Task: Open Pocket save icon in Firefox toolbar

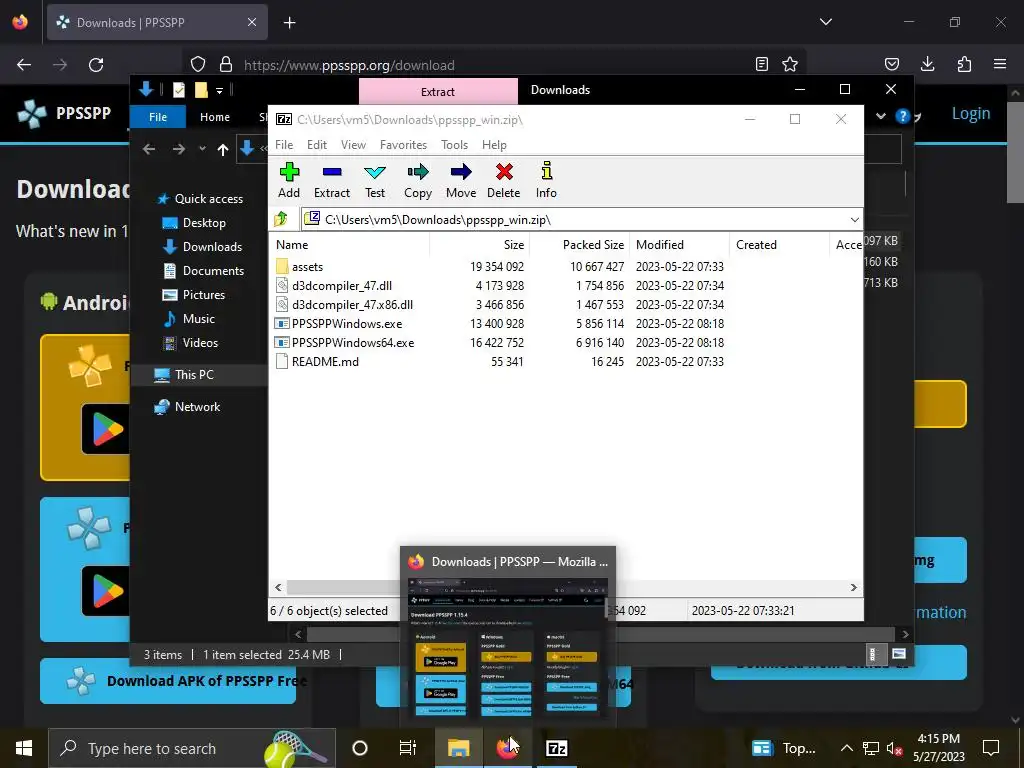Action: click(891, 64)
